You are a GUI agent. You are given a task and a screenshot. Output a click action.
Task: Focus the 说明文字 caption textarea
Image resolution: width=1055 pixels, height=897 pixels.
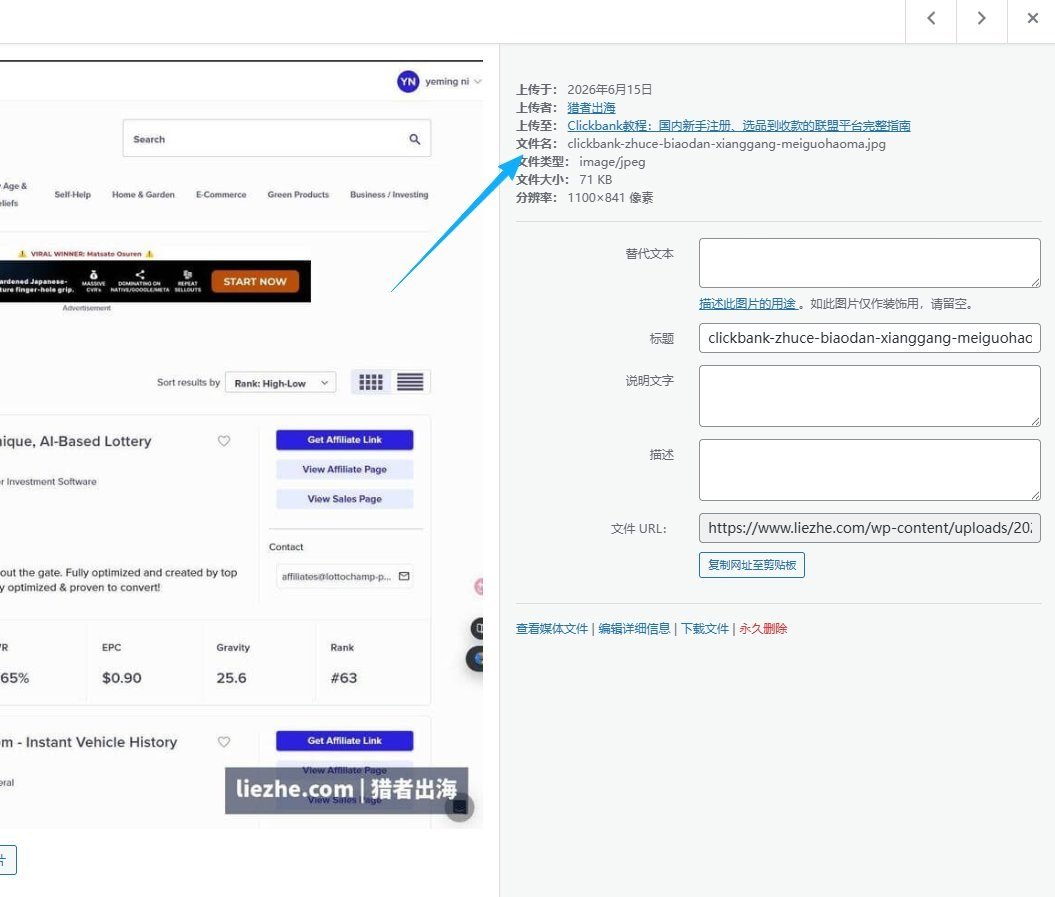point(869,396)
